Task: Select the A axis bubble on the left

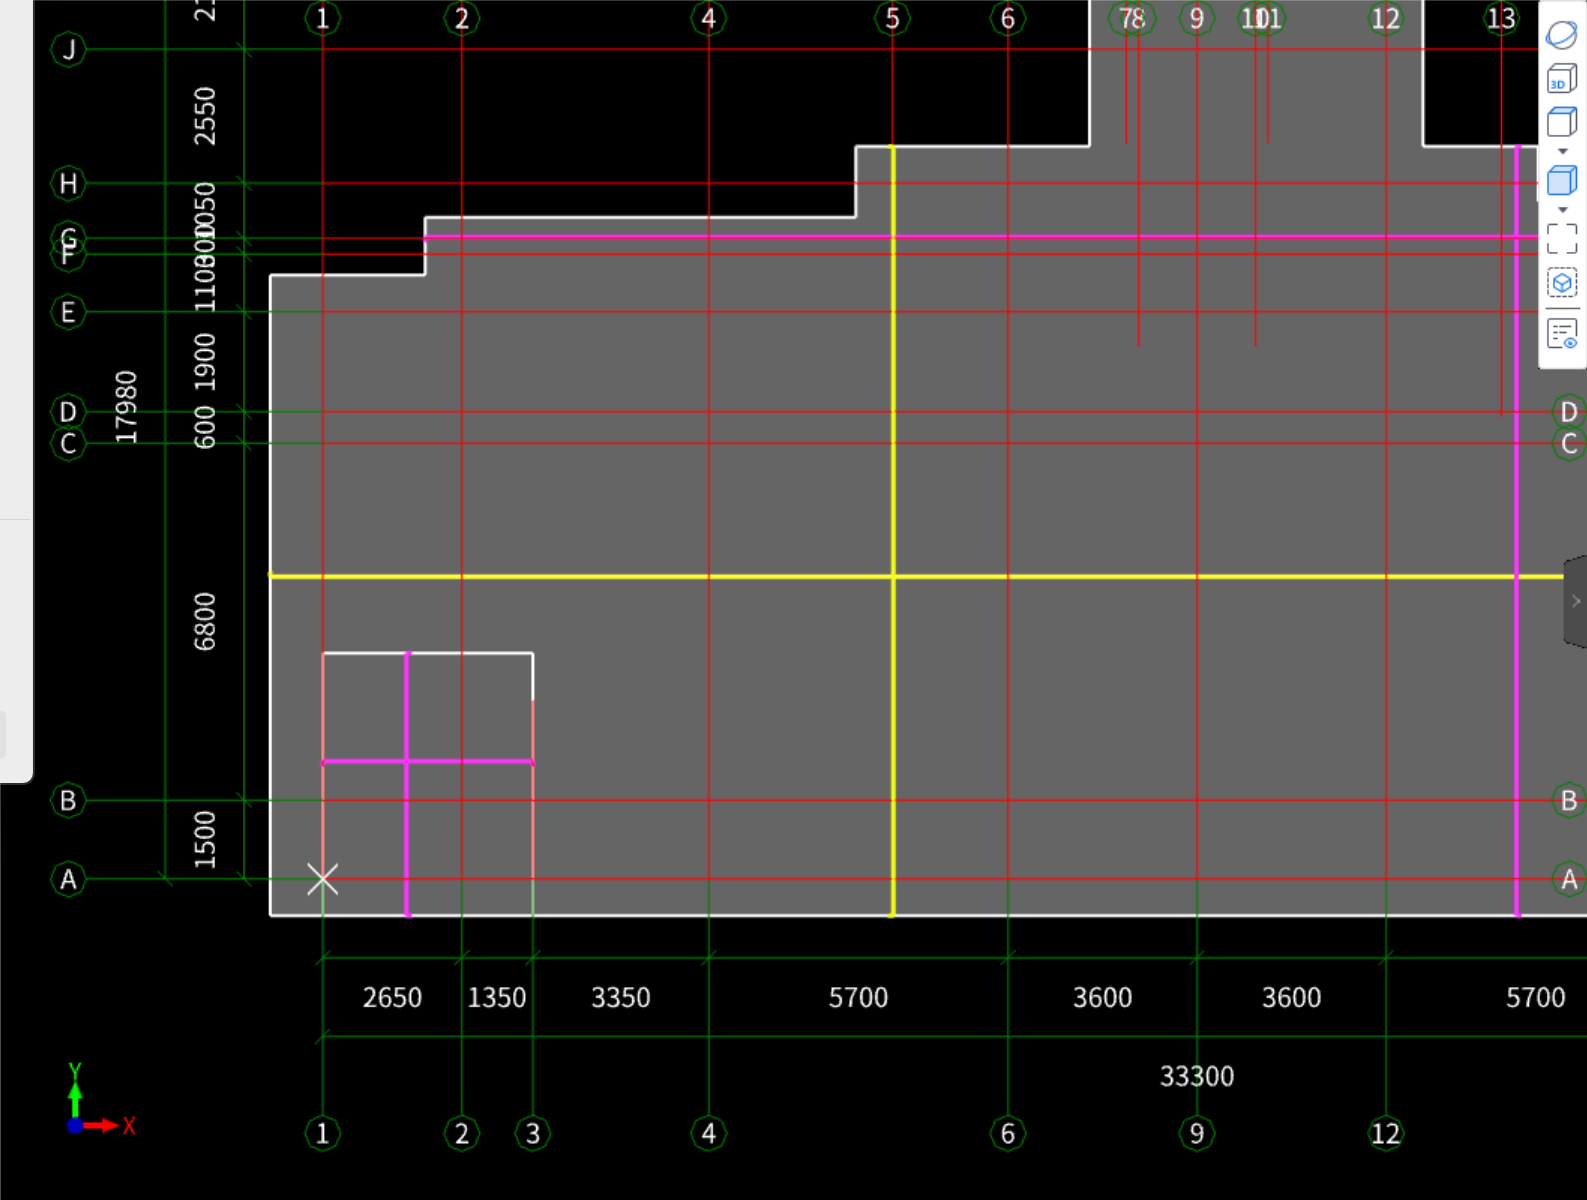Action: click(x=68, y=879)
